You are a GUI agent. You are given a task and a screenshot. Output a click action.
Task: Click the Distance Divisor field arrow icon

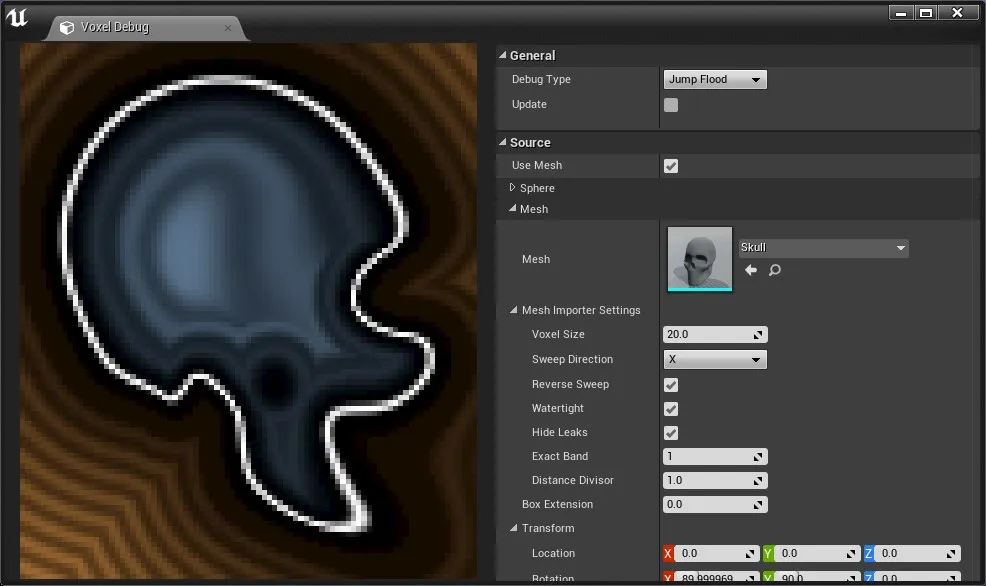(758, 481)
